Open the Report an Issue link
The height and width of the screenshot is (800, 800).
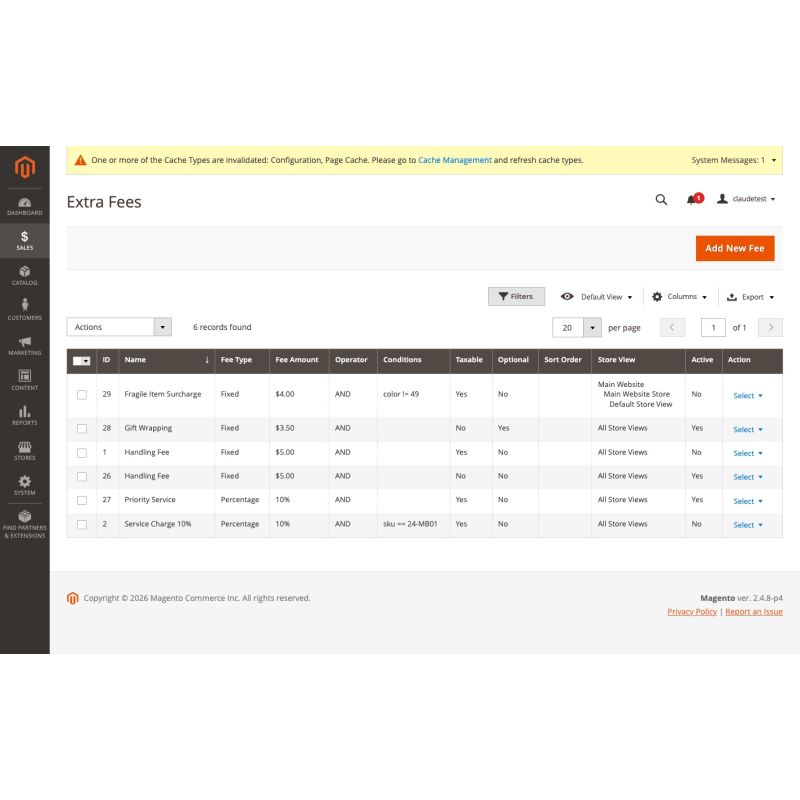pyautogui.click(x=754, y=612)
